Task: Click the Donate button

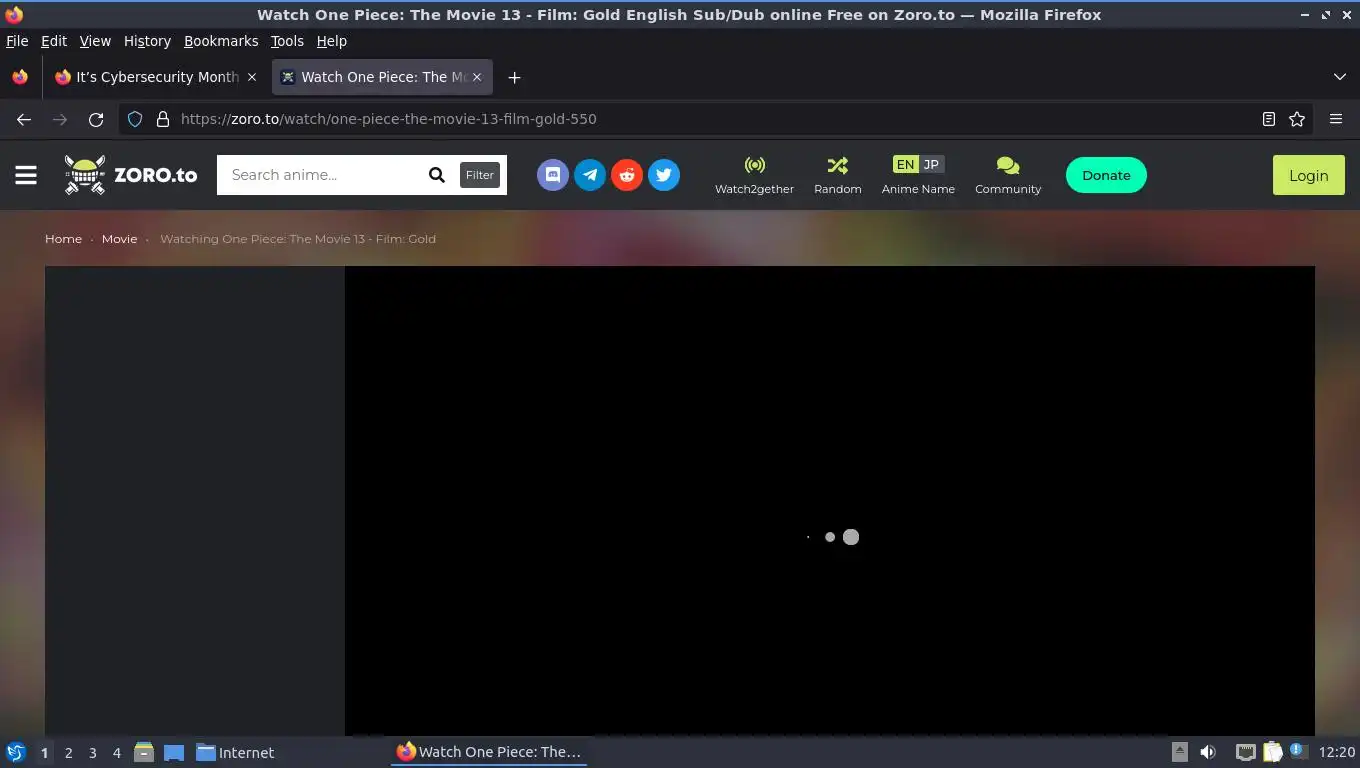Action: (x=1106, y=175)
